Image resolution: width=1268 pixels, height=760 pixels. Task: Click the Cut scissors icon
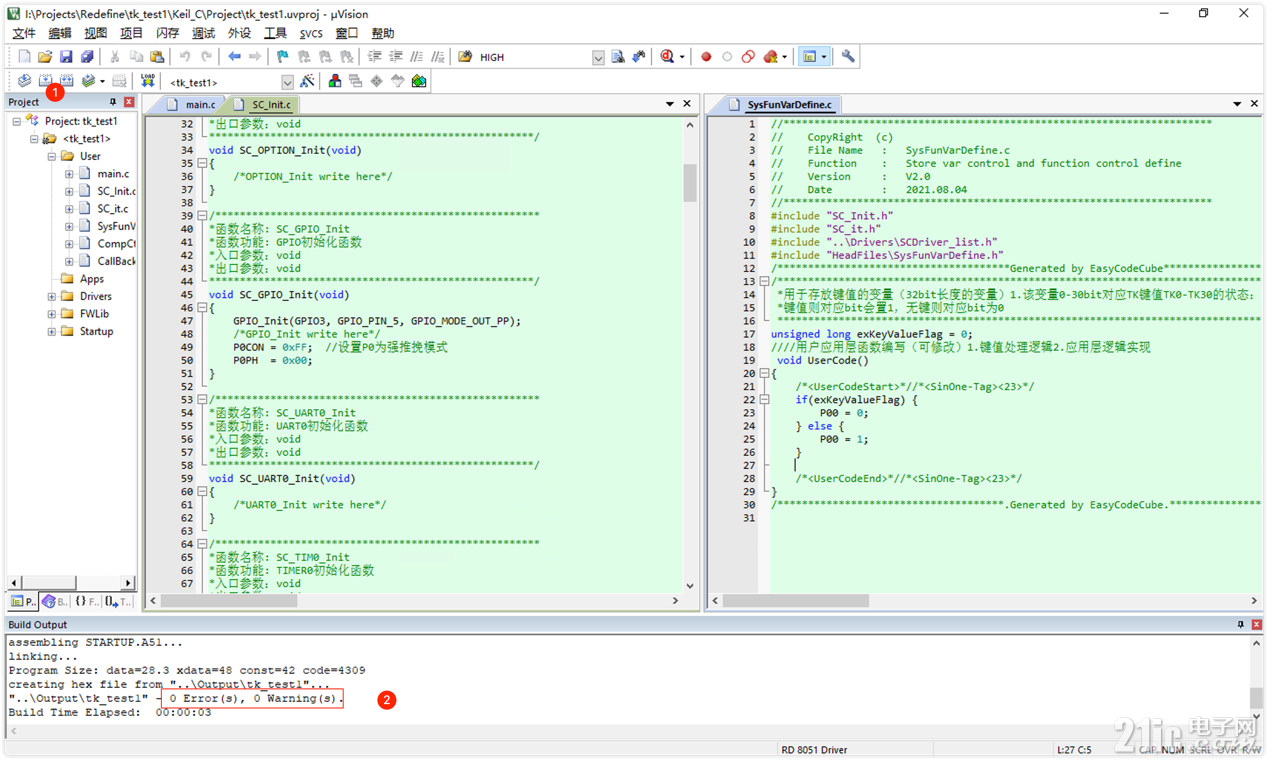[x=115, y=57]
